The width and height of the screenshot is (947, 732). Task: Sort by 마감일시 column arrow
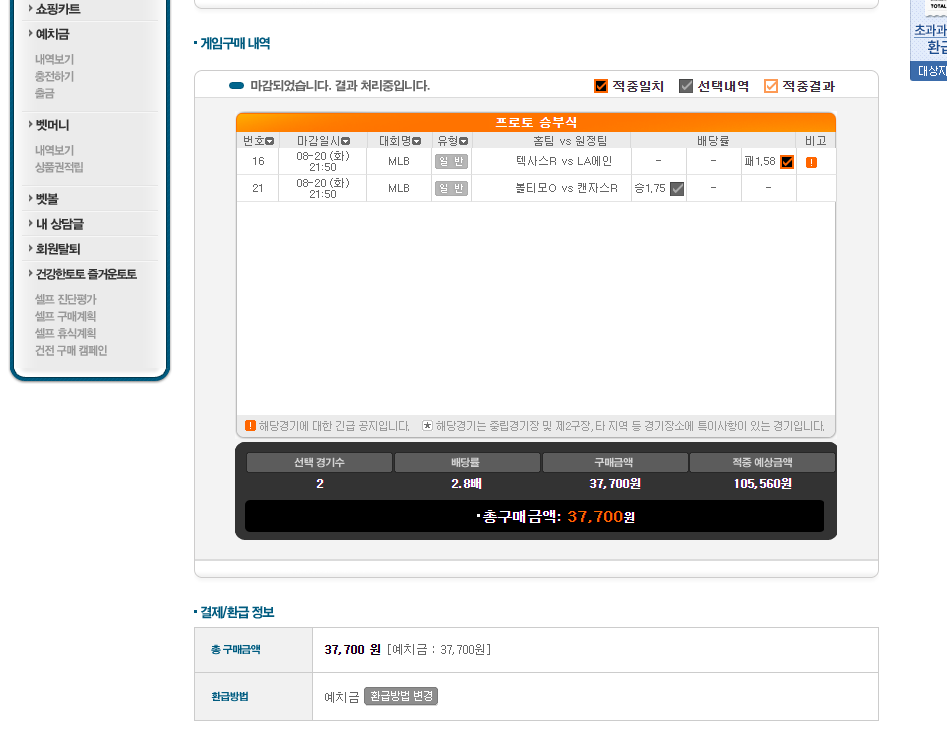345,141
